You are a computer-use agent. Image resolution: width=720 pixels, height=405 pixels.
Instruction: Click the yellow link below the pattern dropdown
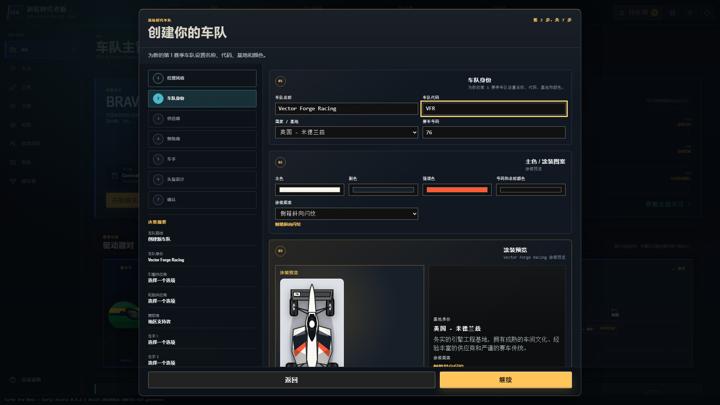288,225
